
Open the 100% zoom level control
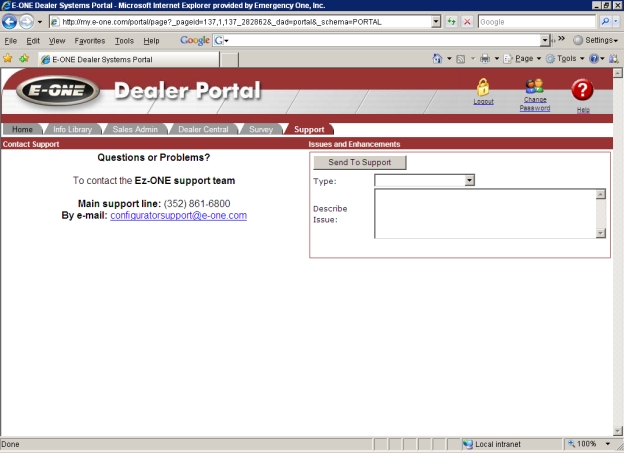pos(589,444)
